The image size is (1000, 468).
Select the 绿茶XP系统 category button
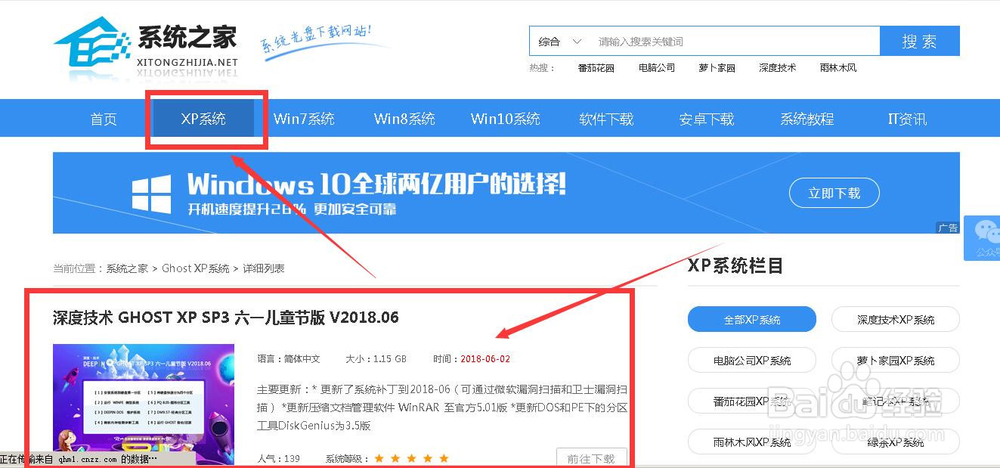coord(895,442)
